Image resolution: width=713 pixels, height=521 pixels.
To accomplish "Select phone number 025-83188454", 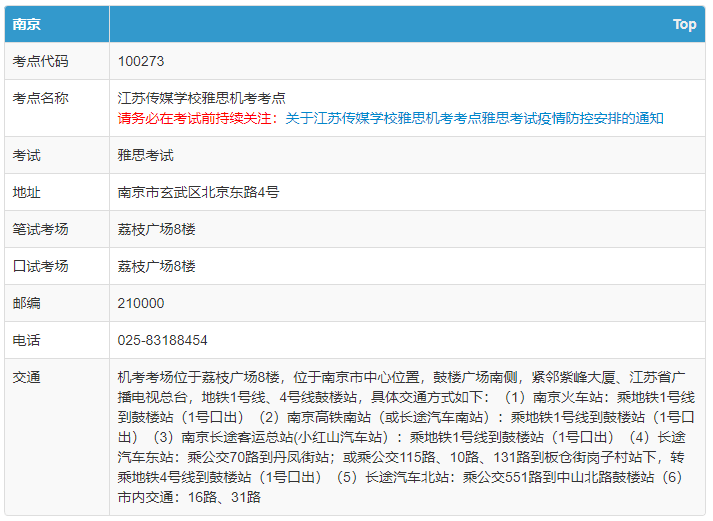I will [x=162, y=340].
